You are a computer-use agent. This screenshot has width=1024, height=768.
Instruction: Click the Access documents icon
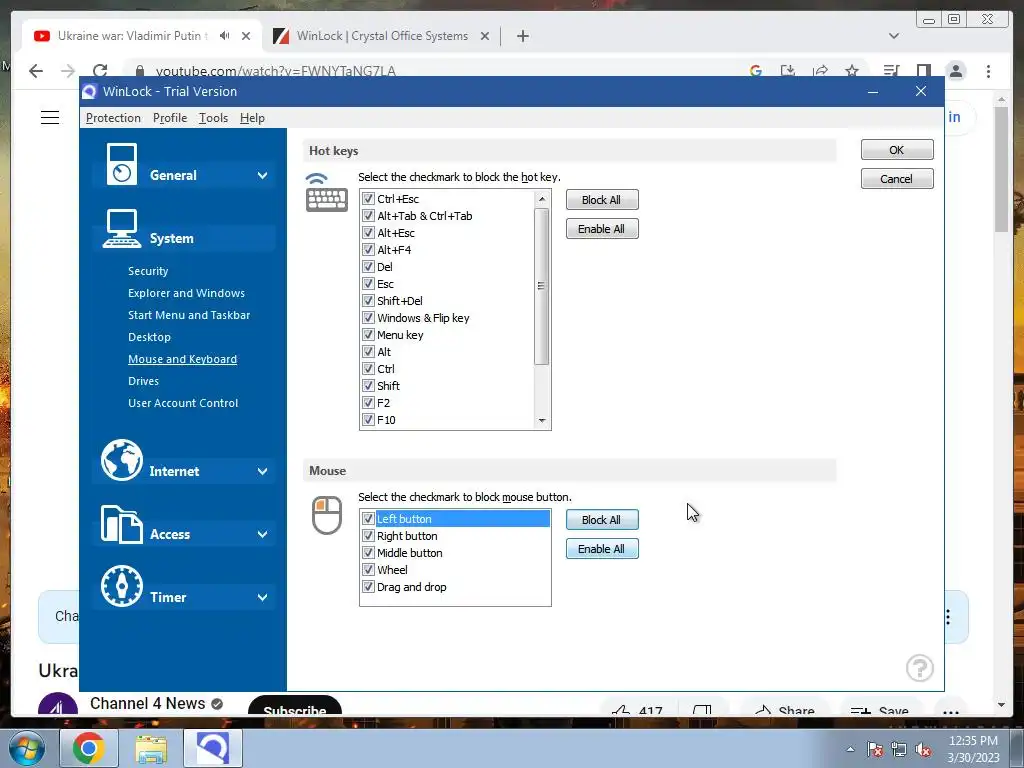pyautogui.click(x=121, y=524)
